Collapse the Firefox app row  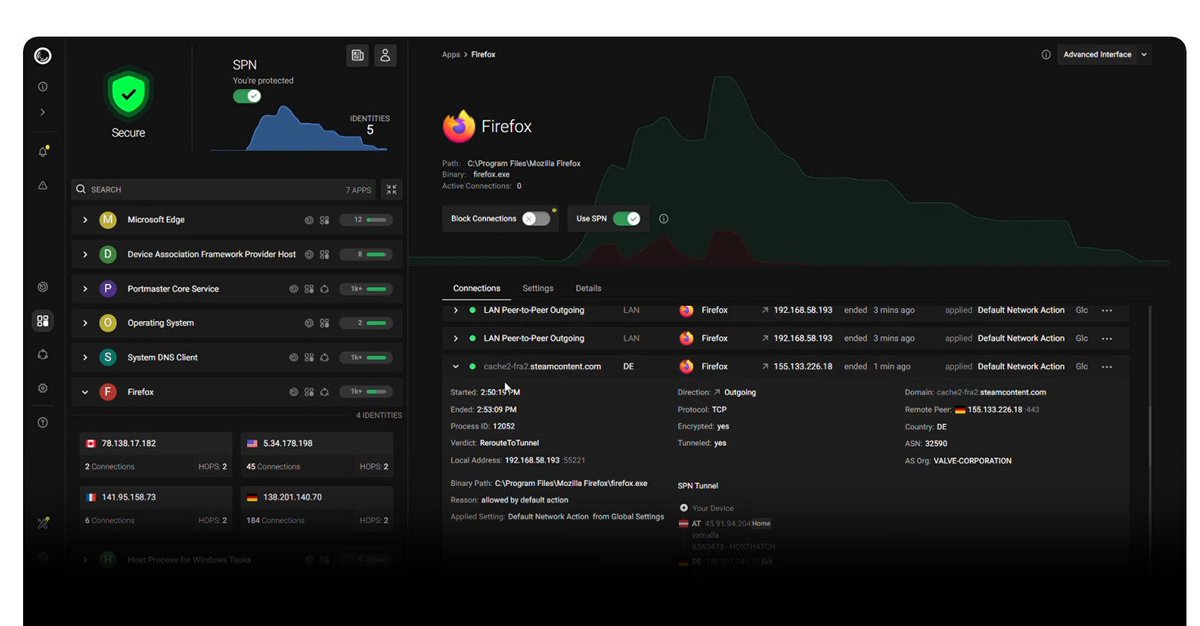85,392
